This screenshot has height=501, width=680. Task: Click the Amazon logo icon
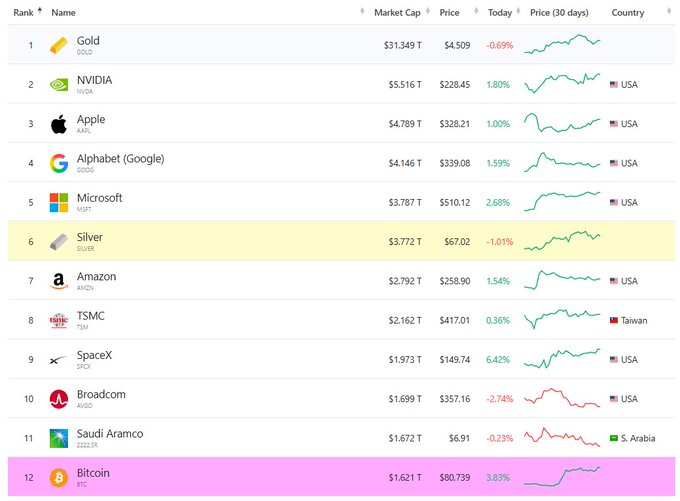(x=59, y=281)
